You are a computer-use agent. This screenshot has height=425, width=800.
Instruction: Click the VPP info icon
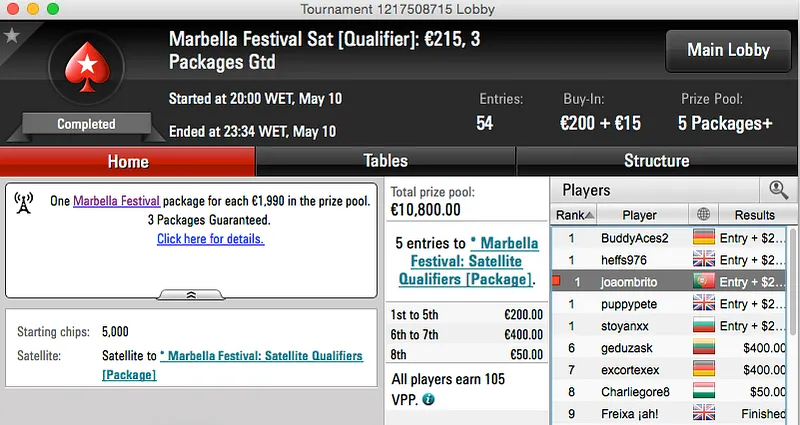pos(429,398)
